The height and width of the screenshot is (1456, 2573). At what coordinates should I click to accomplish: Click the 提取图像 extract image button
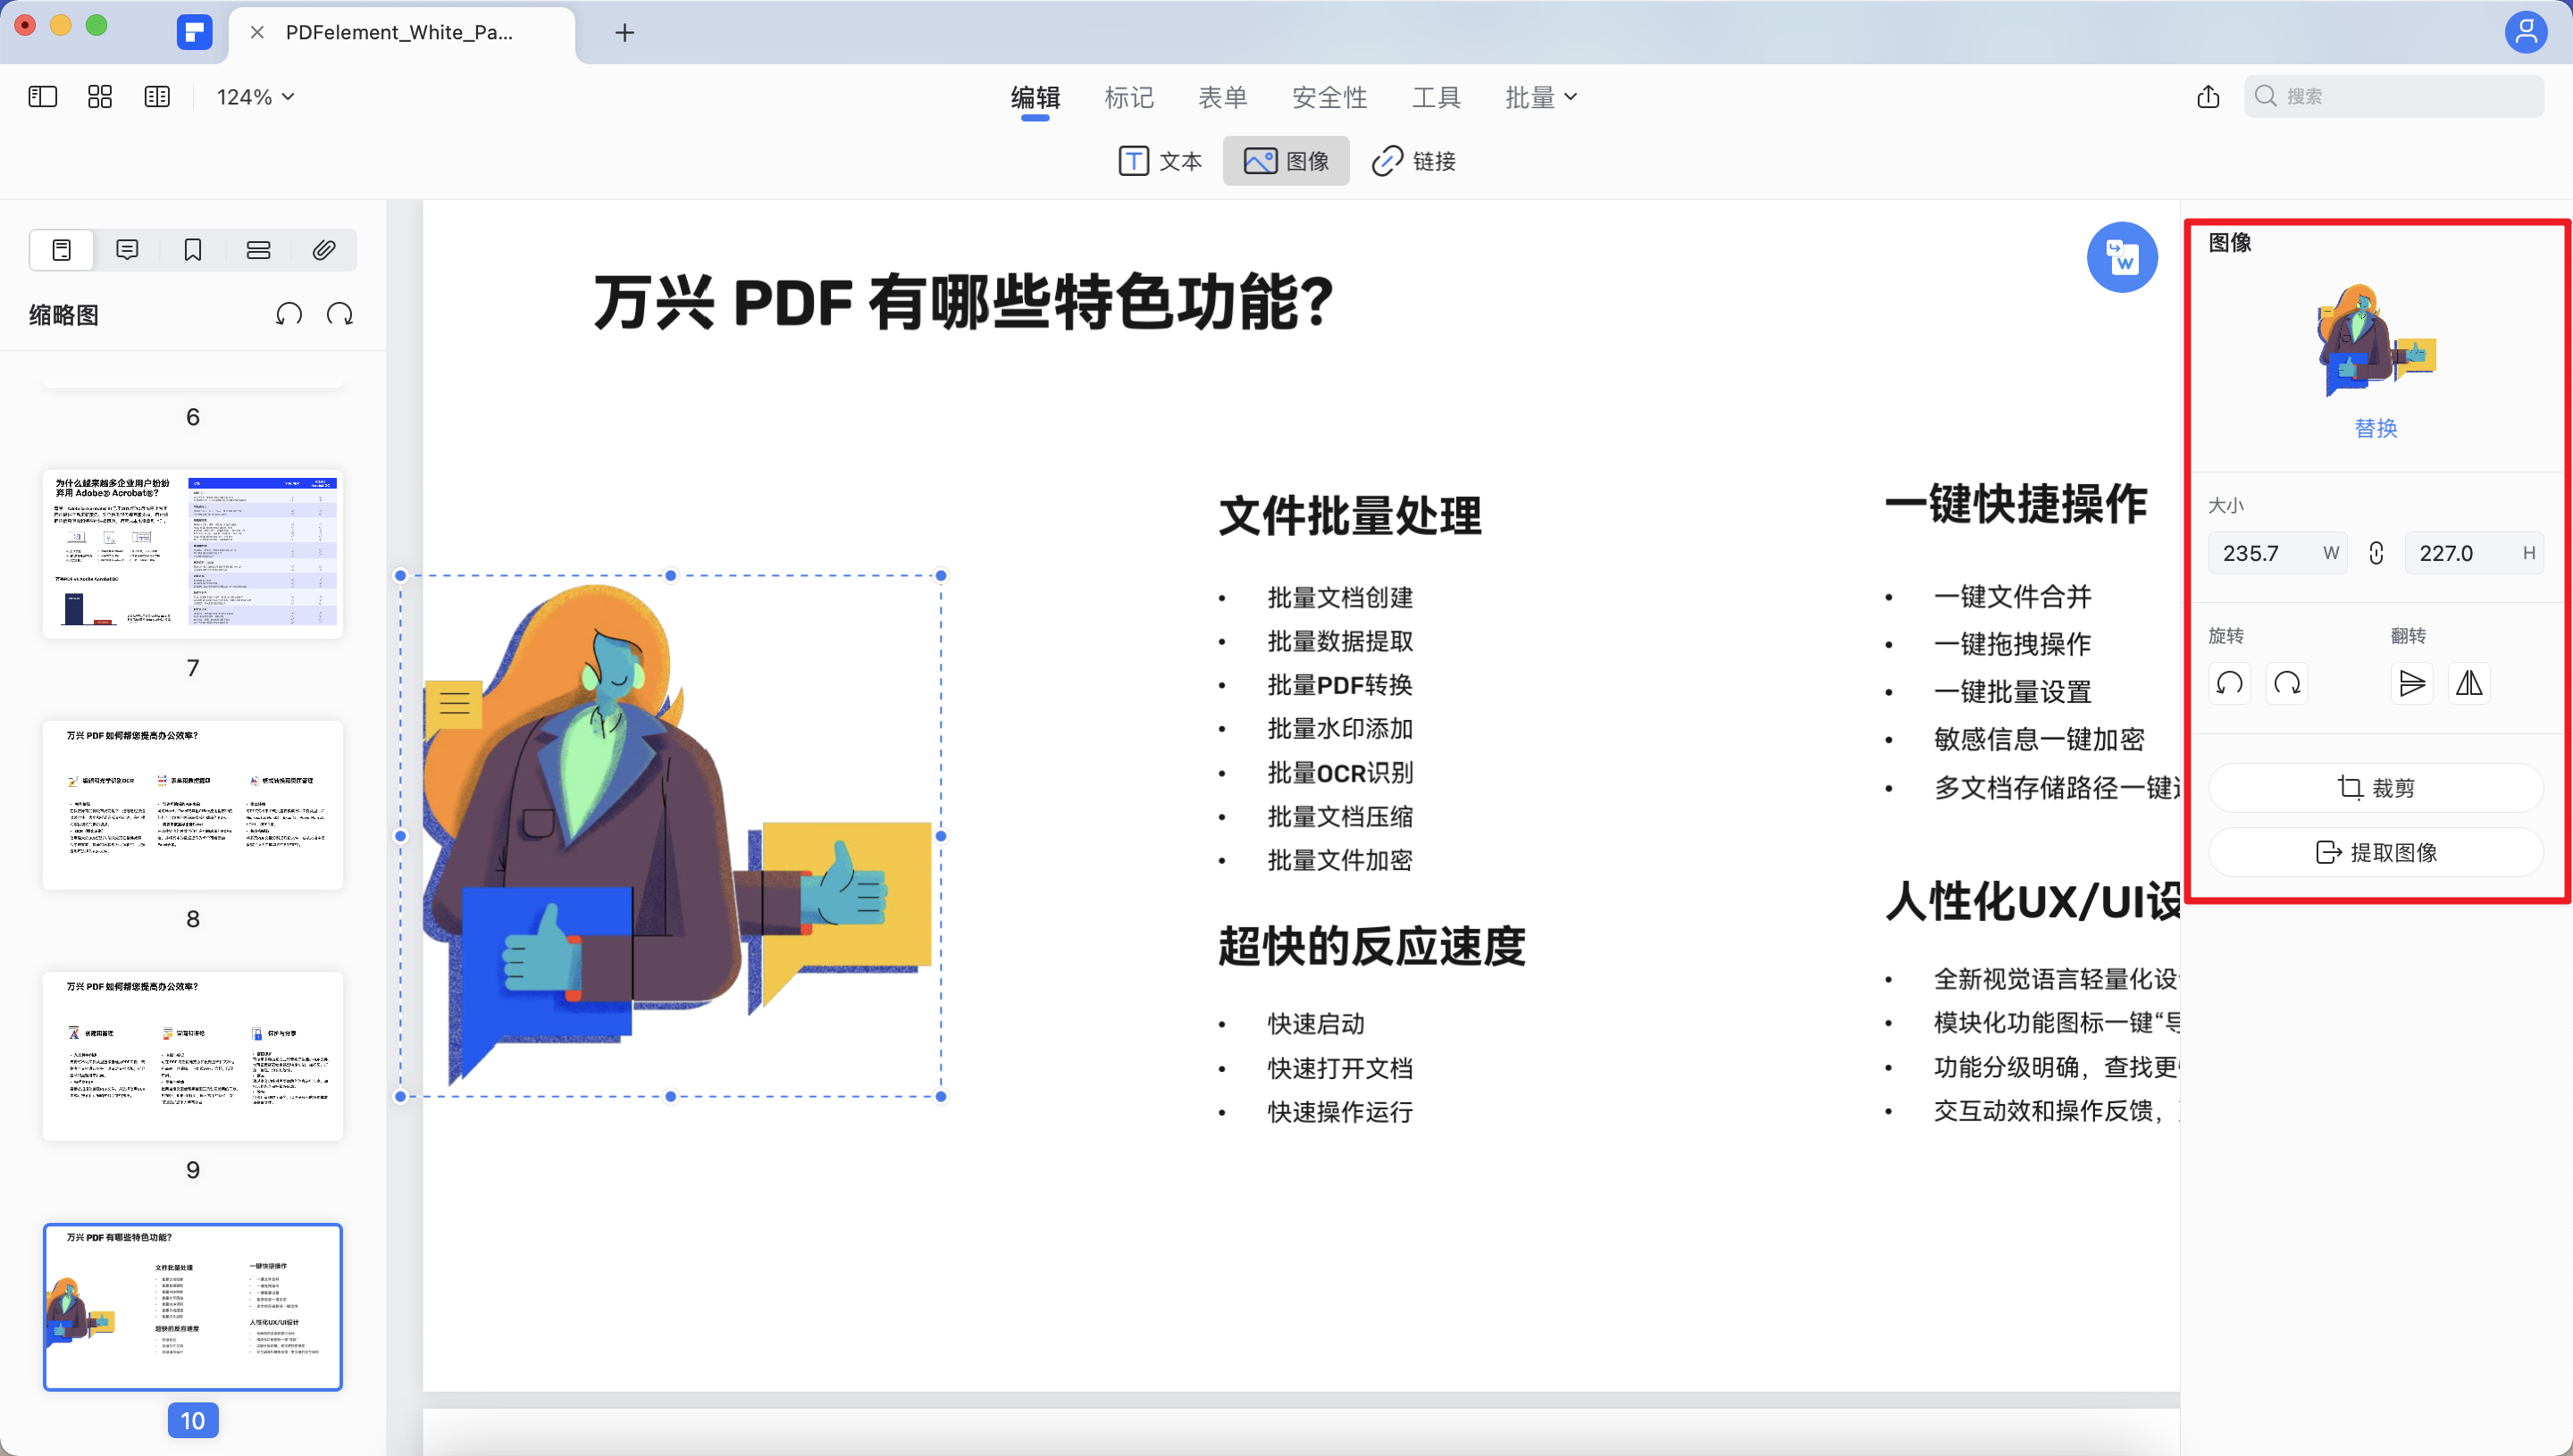click(x=2376, y=851)
